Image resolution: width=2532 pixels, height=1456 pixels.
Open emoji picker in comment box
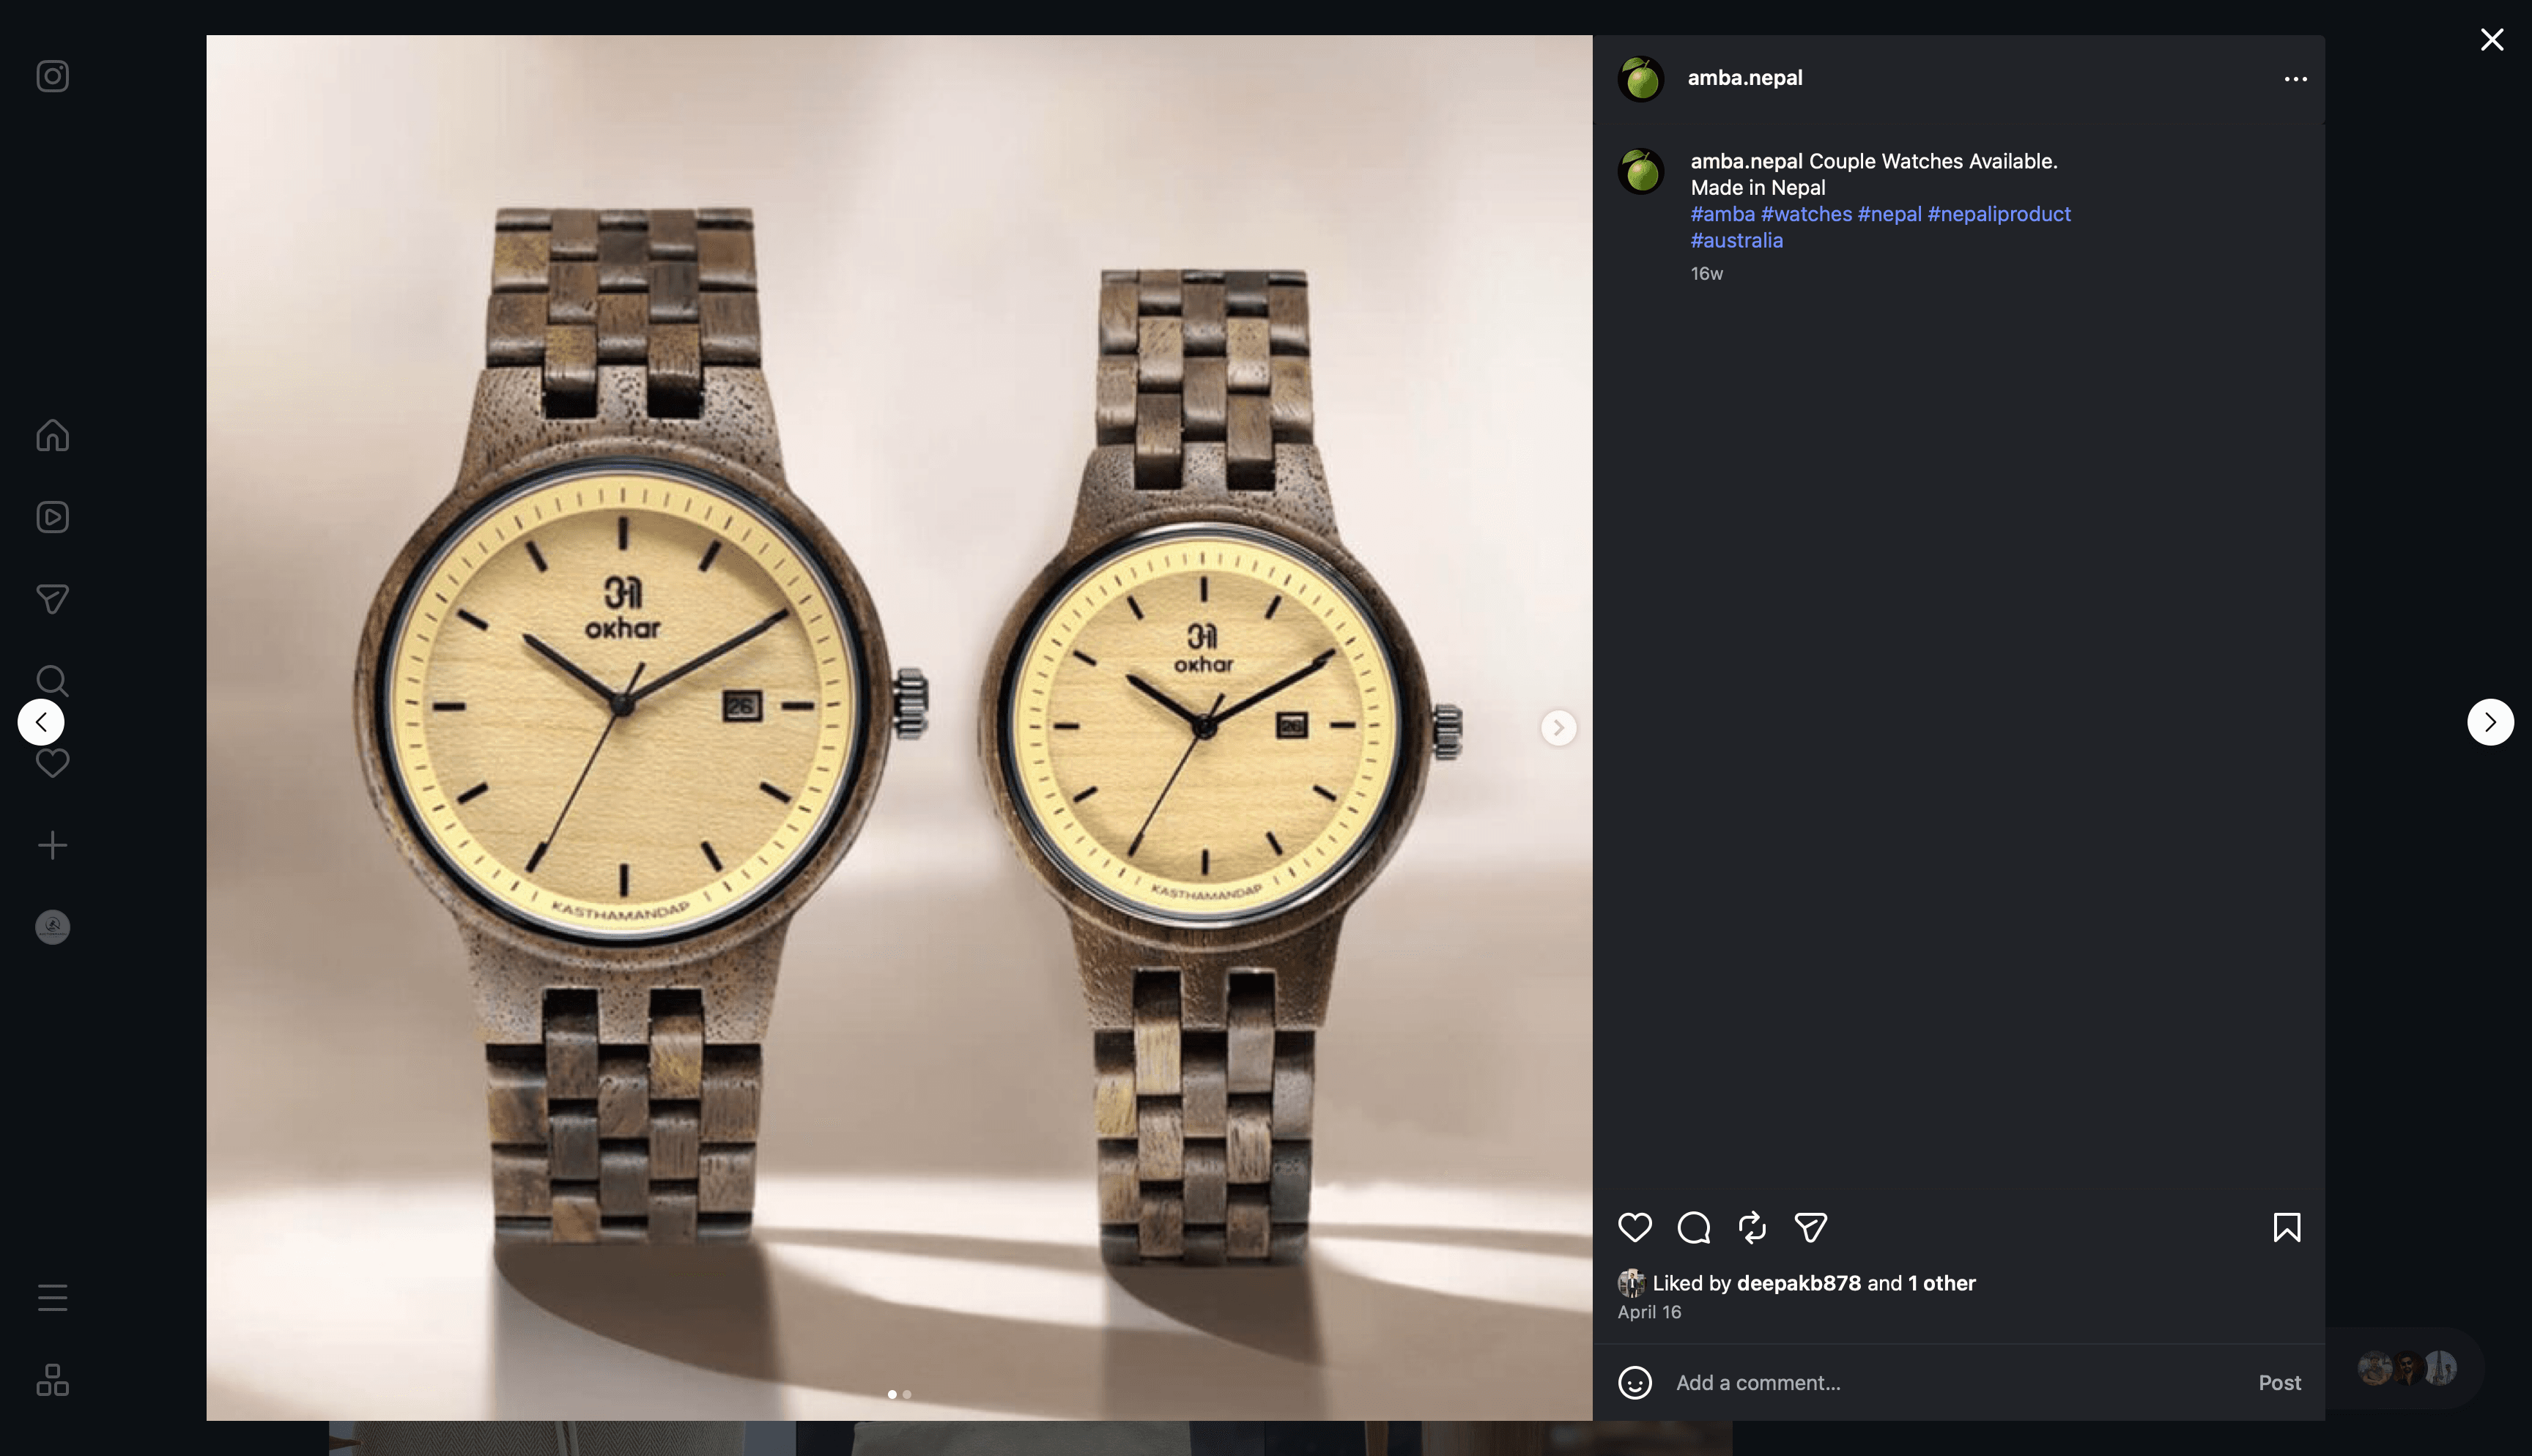(1635, 1383)
